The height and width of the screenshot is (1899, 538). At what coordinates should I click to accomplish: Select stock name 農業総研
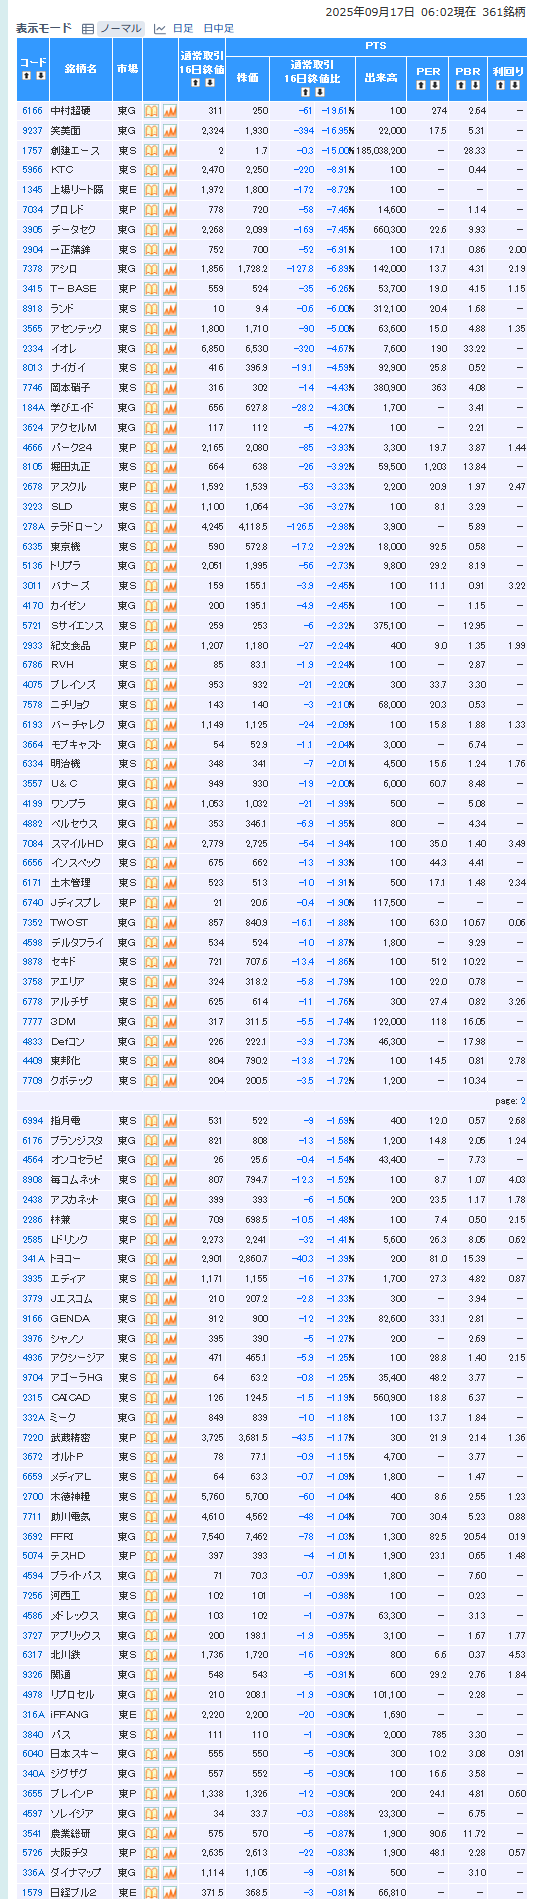(71, 1833)
